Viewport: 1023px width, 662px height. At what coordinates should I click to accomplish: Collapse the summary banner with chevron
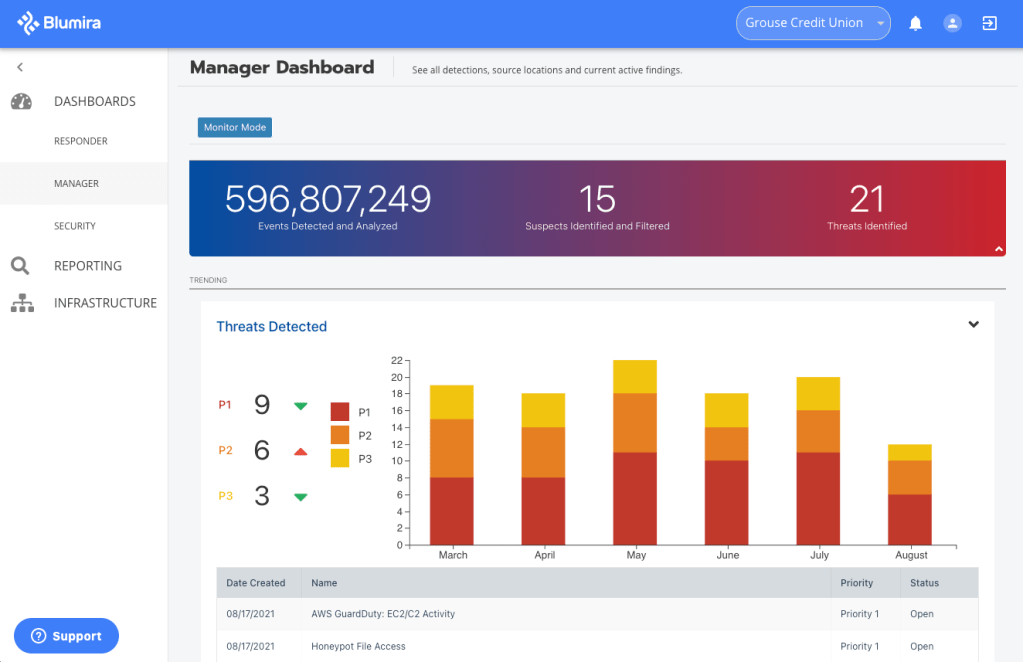point(997,247)
